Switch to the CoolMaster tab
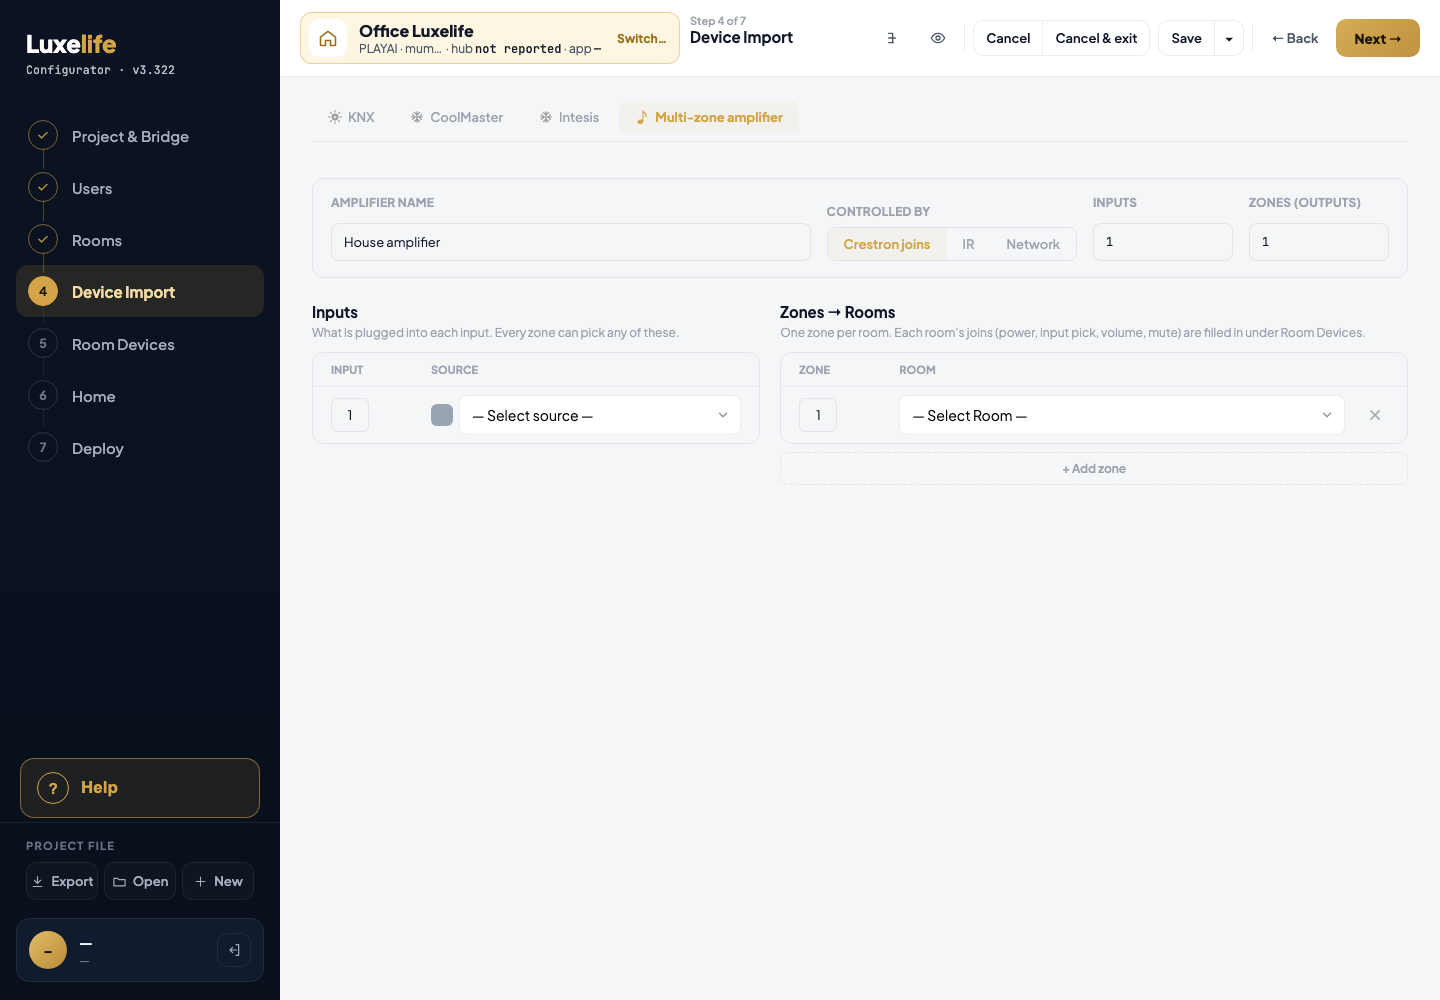The image size is (1440, 1000). [x=457, y=117]
